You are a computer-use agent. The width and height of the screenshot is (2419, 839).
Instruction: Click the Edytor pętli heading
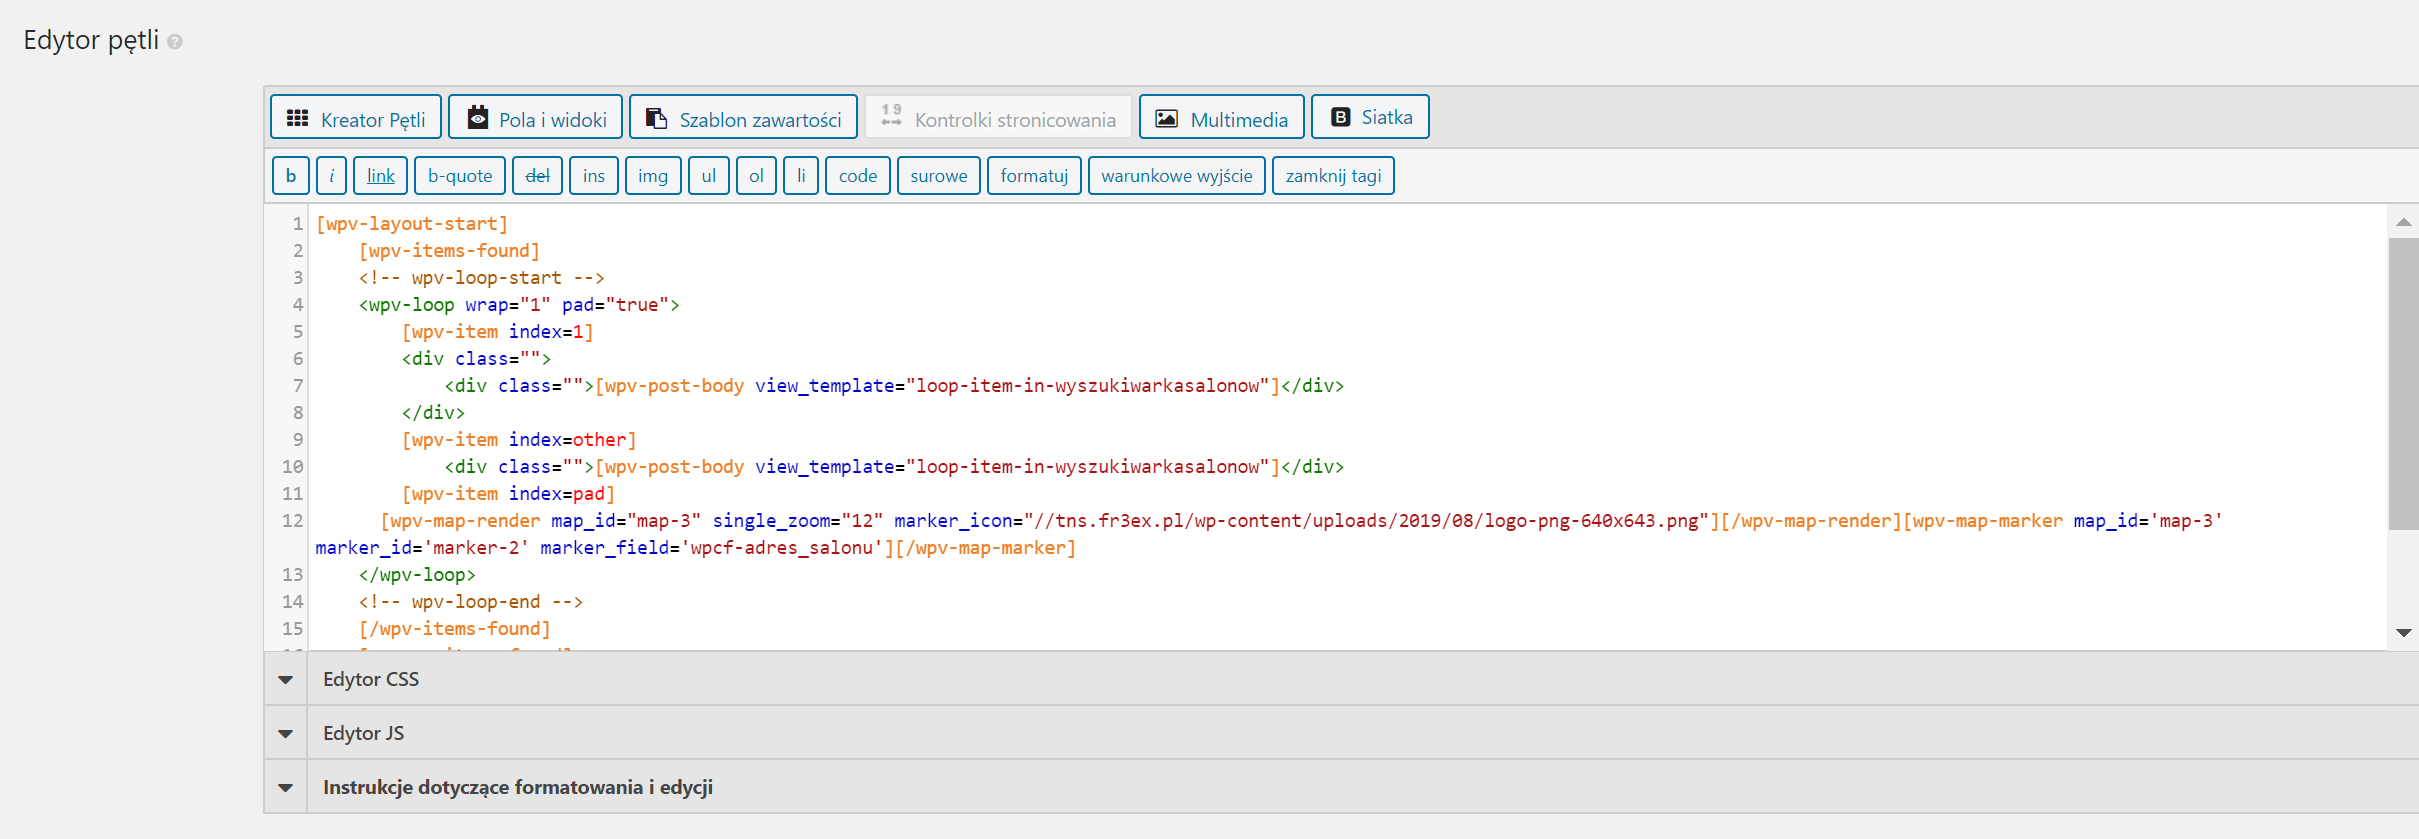(x=91, y=40)
